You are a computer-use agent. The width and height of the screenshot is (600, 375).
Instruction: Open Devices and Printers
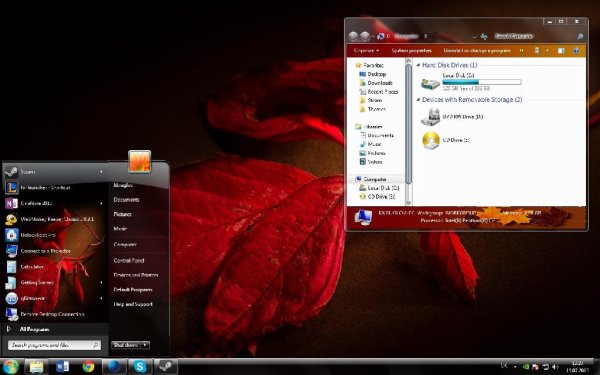pyautogui.click(x=135, y=275)
